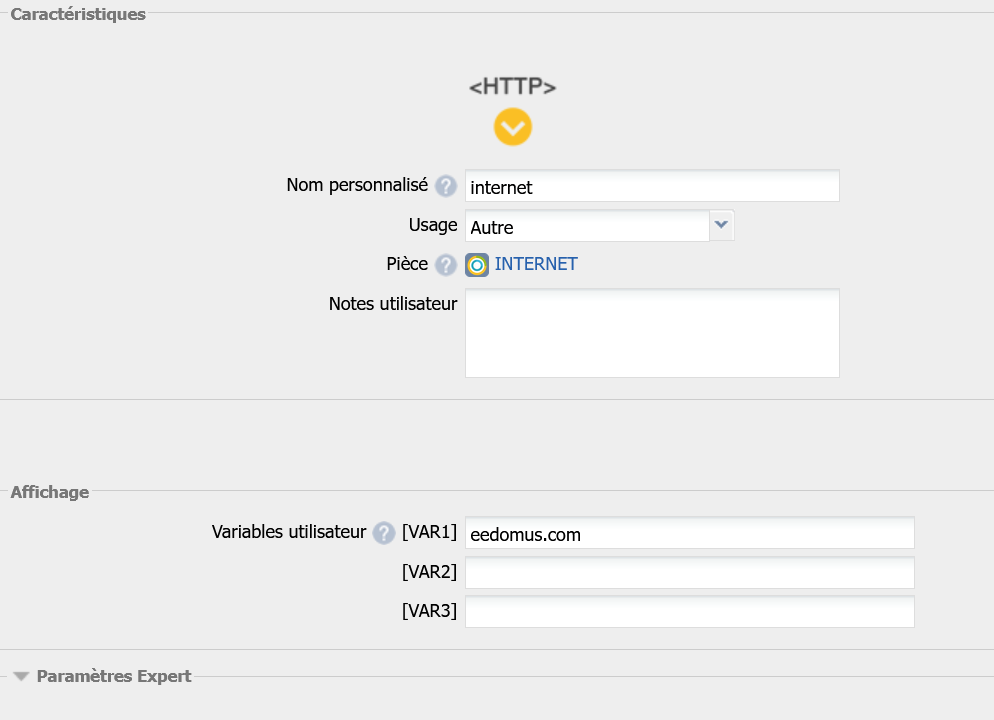Click the Caractéristiques section heading
Viewport: 994px width, 720px height.
(x=78, y=14)
